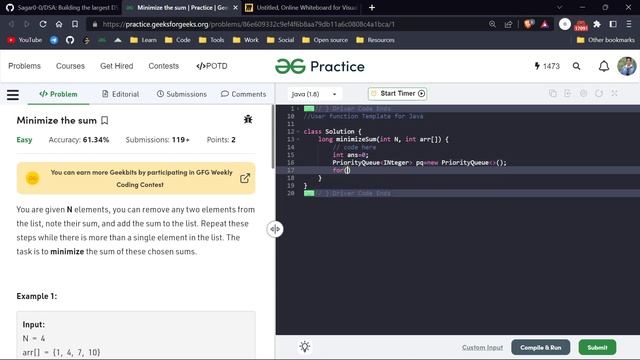Viewport: 640px width, 360px height.
Task: Switch to the Comments tab
Action: pyautogui.click(x=243, y=94)
